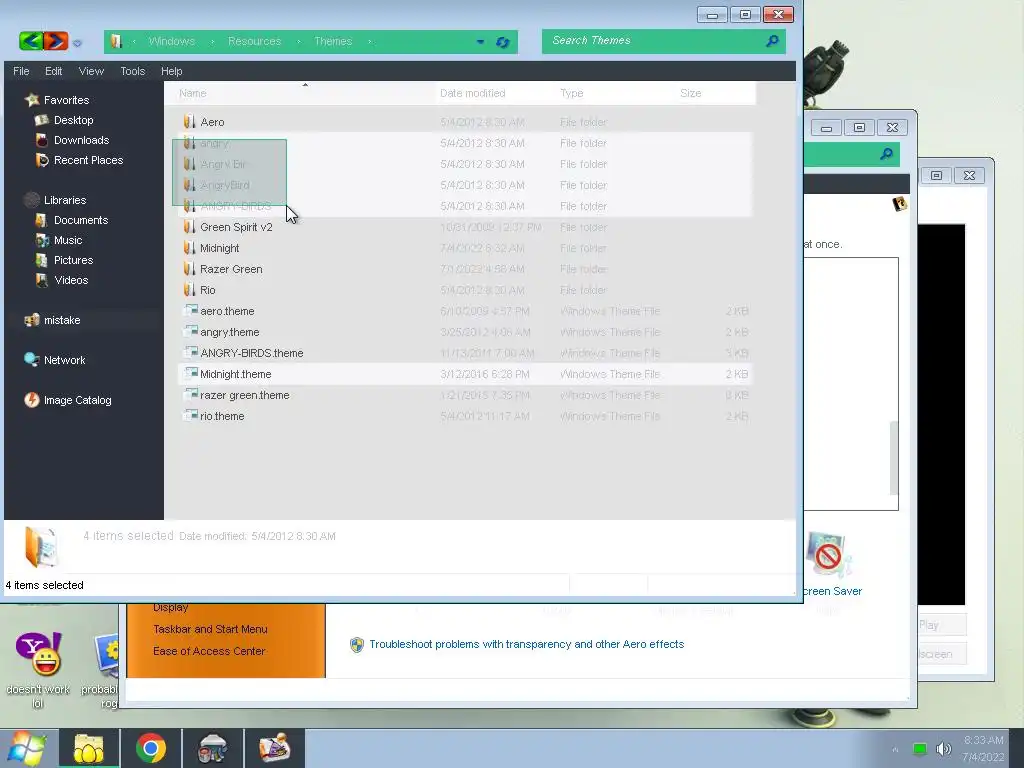This screenshot has height=768, width=1024.
Task: Open the File menu
Action: pos(21,71)
